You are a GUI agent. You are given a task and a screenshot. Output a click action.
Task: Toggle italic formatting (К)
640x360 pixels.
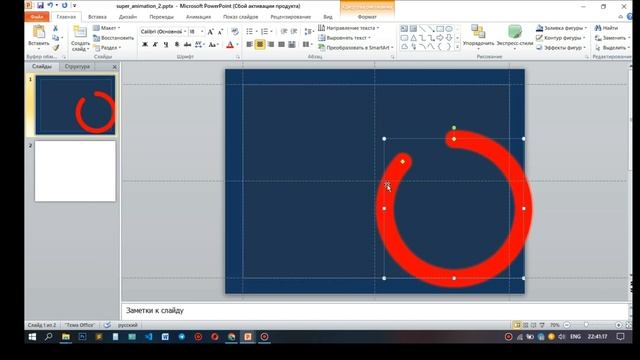pos(156,44)
